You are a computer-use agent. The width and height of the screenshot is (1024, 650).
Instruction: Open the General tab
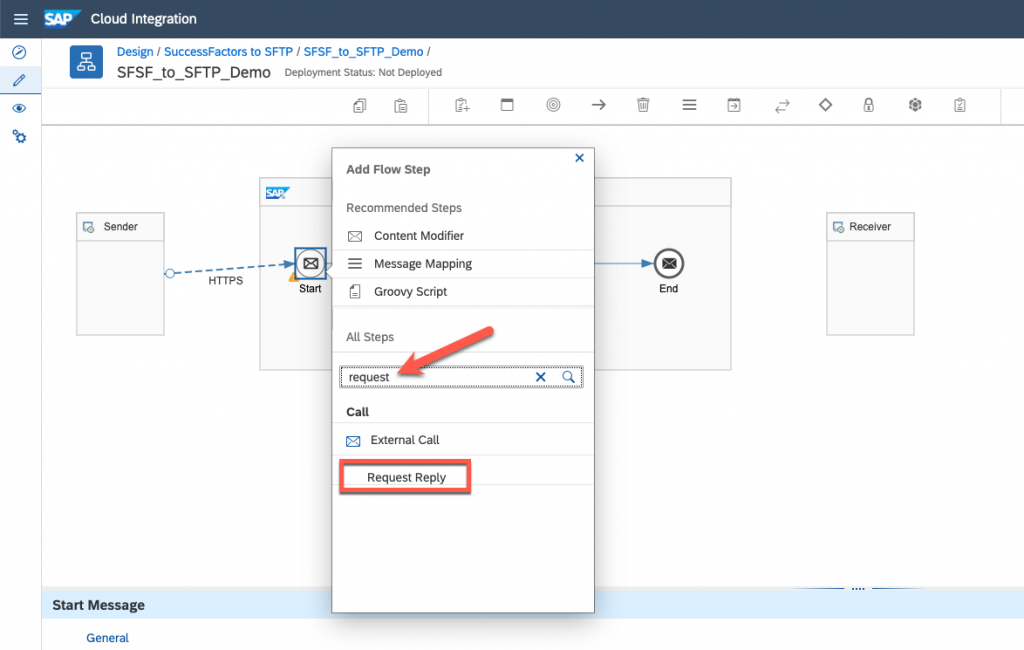pyautogui.click(x=107, y=638)
